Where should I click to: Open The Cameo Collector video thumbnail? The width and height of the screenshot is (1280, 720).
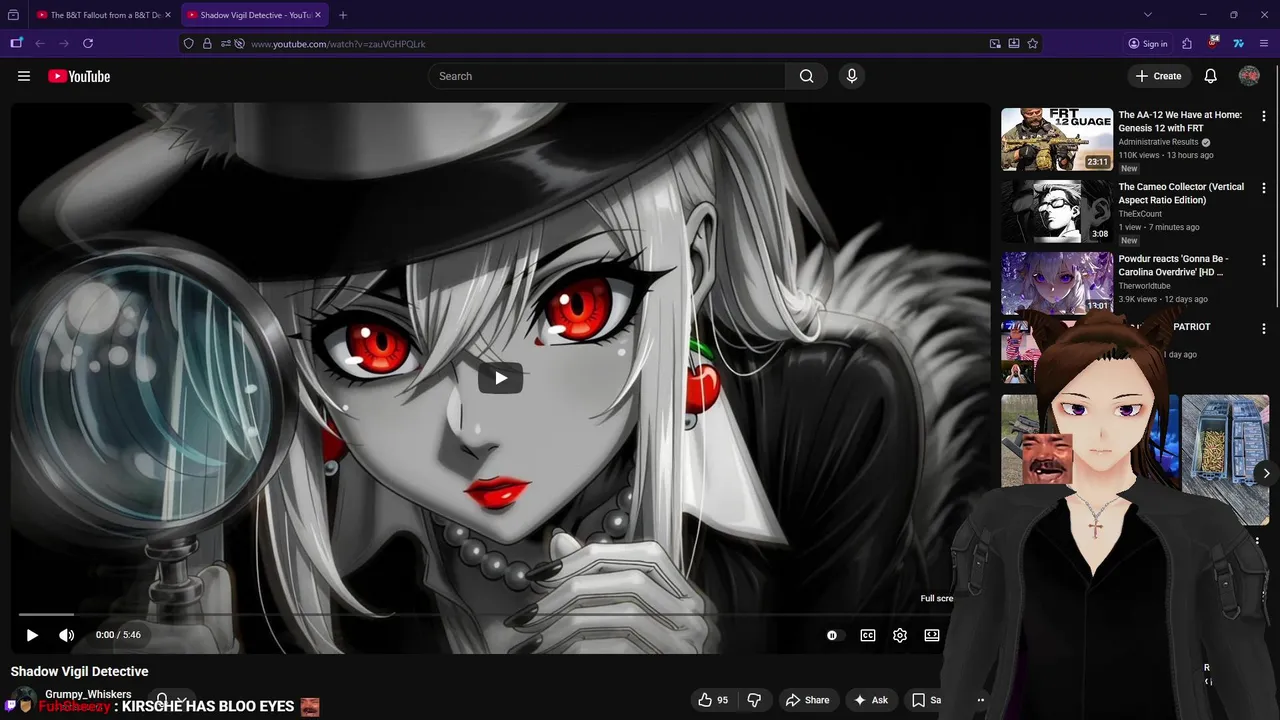tap(1057, 211)
